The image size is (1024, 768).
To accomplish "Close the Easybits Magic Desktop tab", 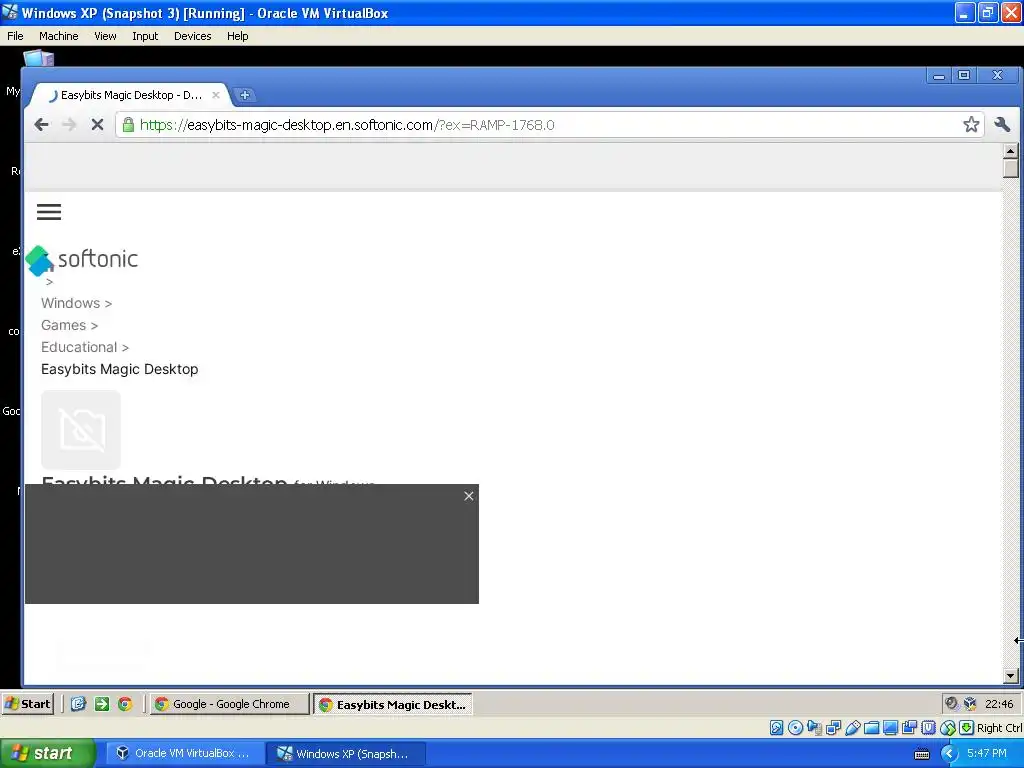I will 216,95.
